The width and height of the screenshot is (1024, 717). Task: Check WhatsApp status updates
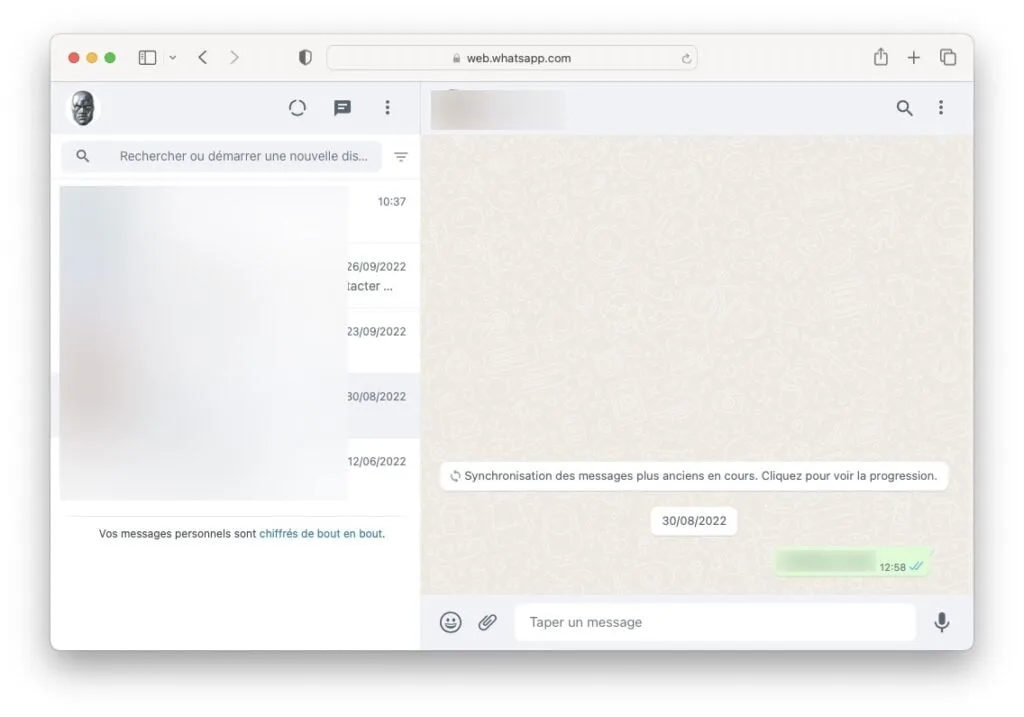point(297,108)
